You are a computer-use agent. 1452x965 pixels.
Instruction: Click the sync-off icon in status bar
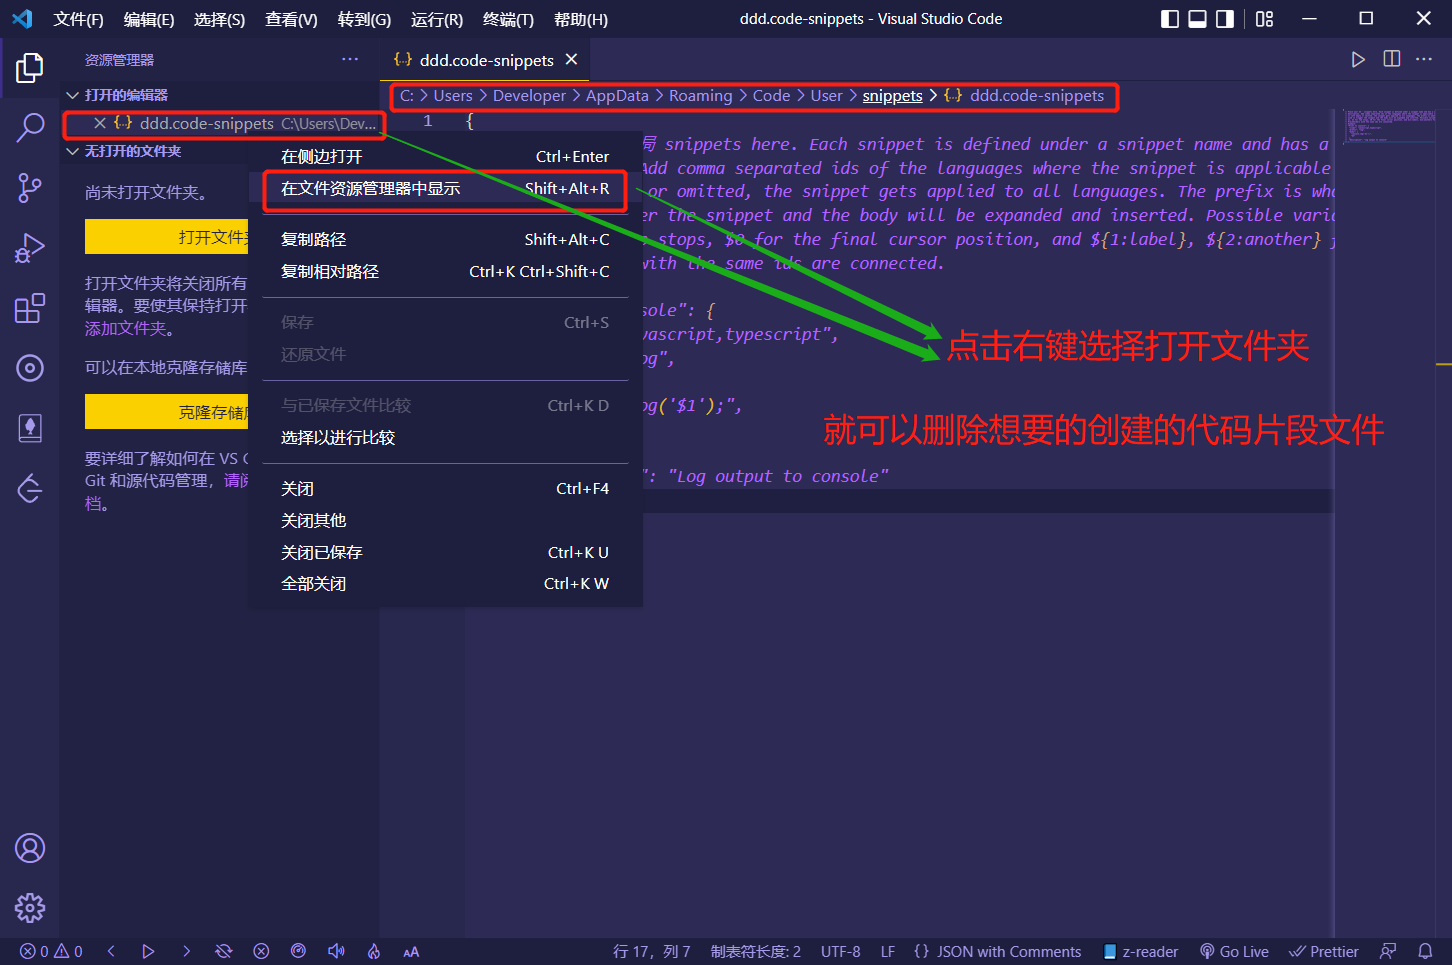click(x=223, y=952)
